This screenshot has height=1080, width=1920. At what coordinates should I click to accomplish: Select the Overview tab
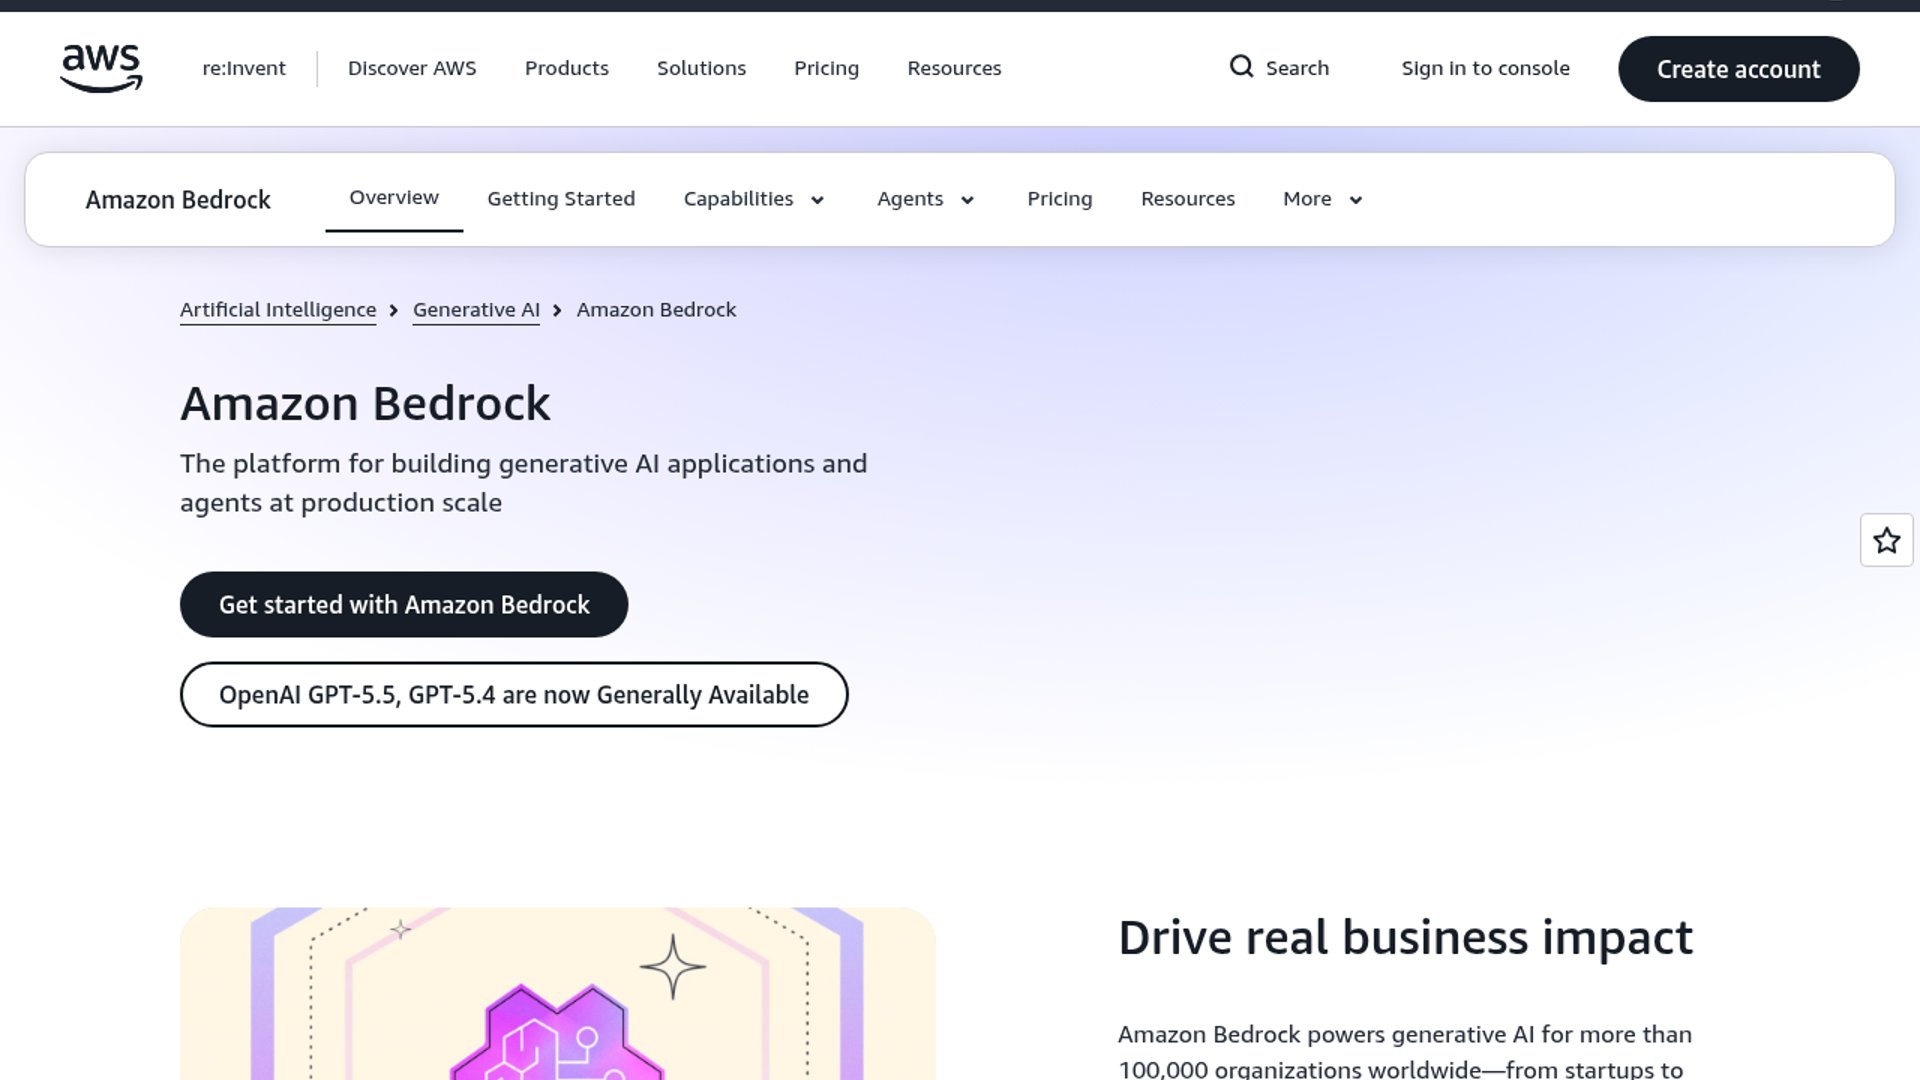point(394,198)
